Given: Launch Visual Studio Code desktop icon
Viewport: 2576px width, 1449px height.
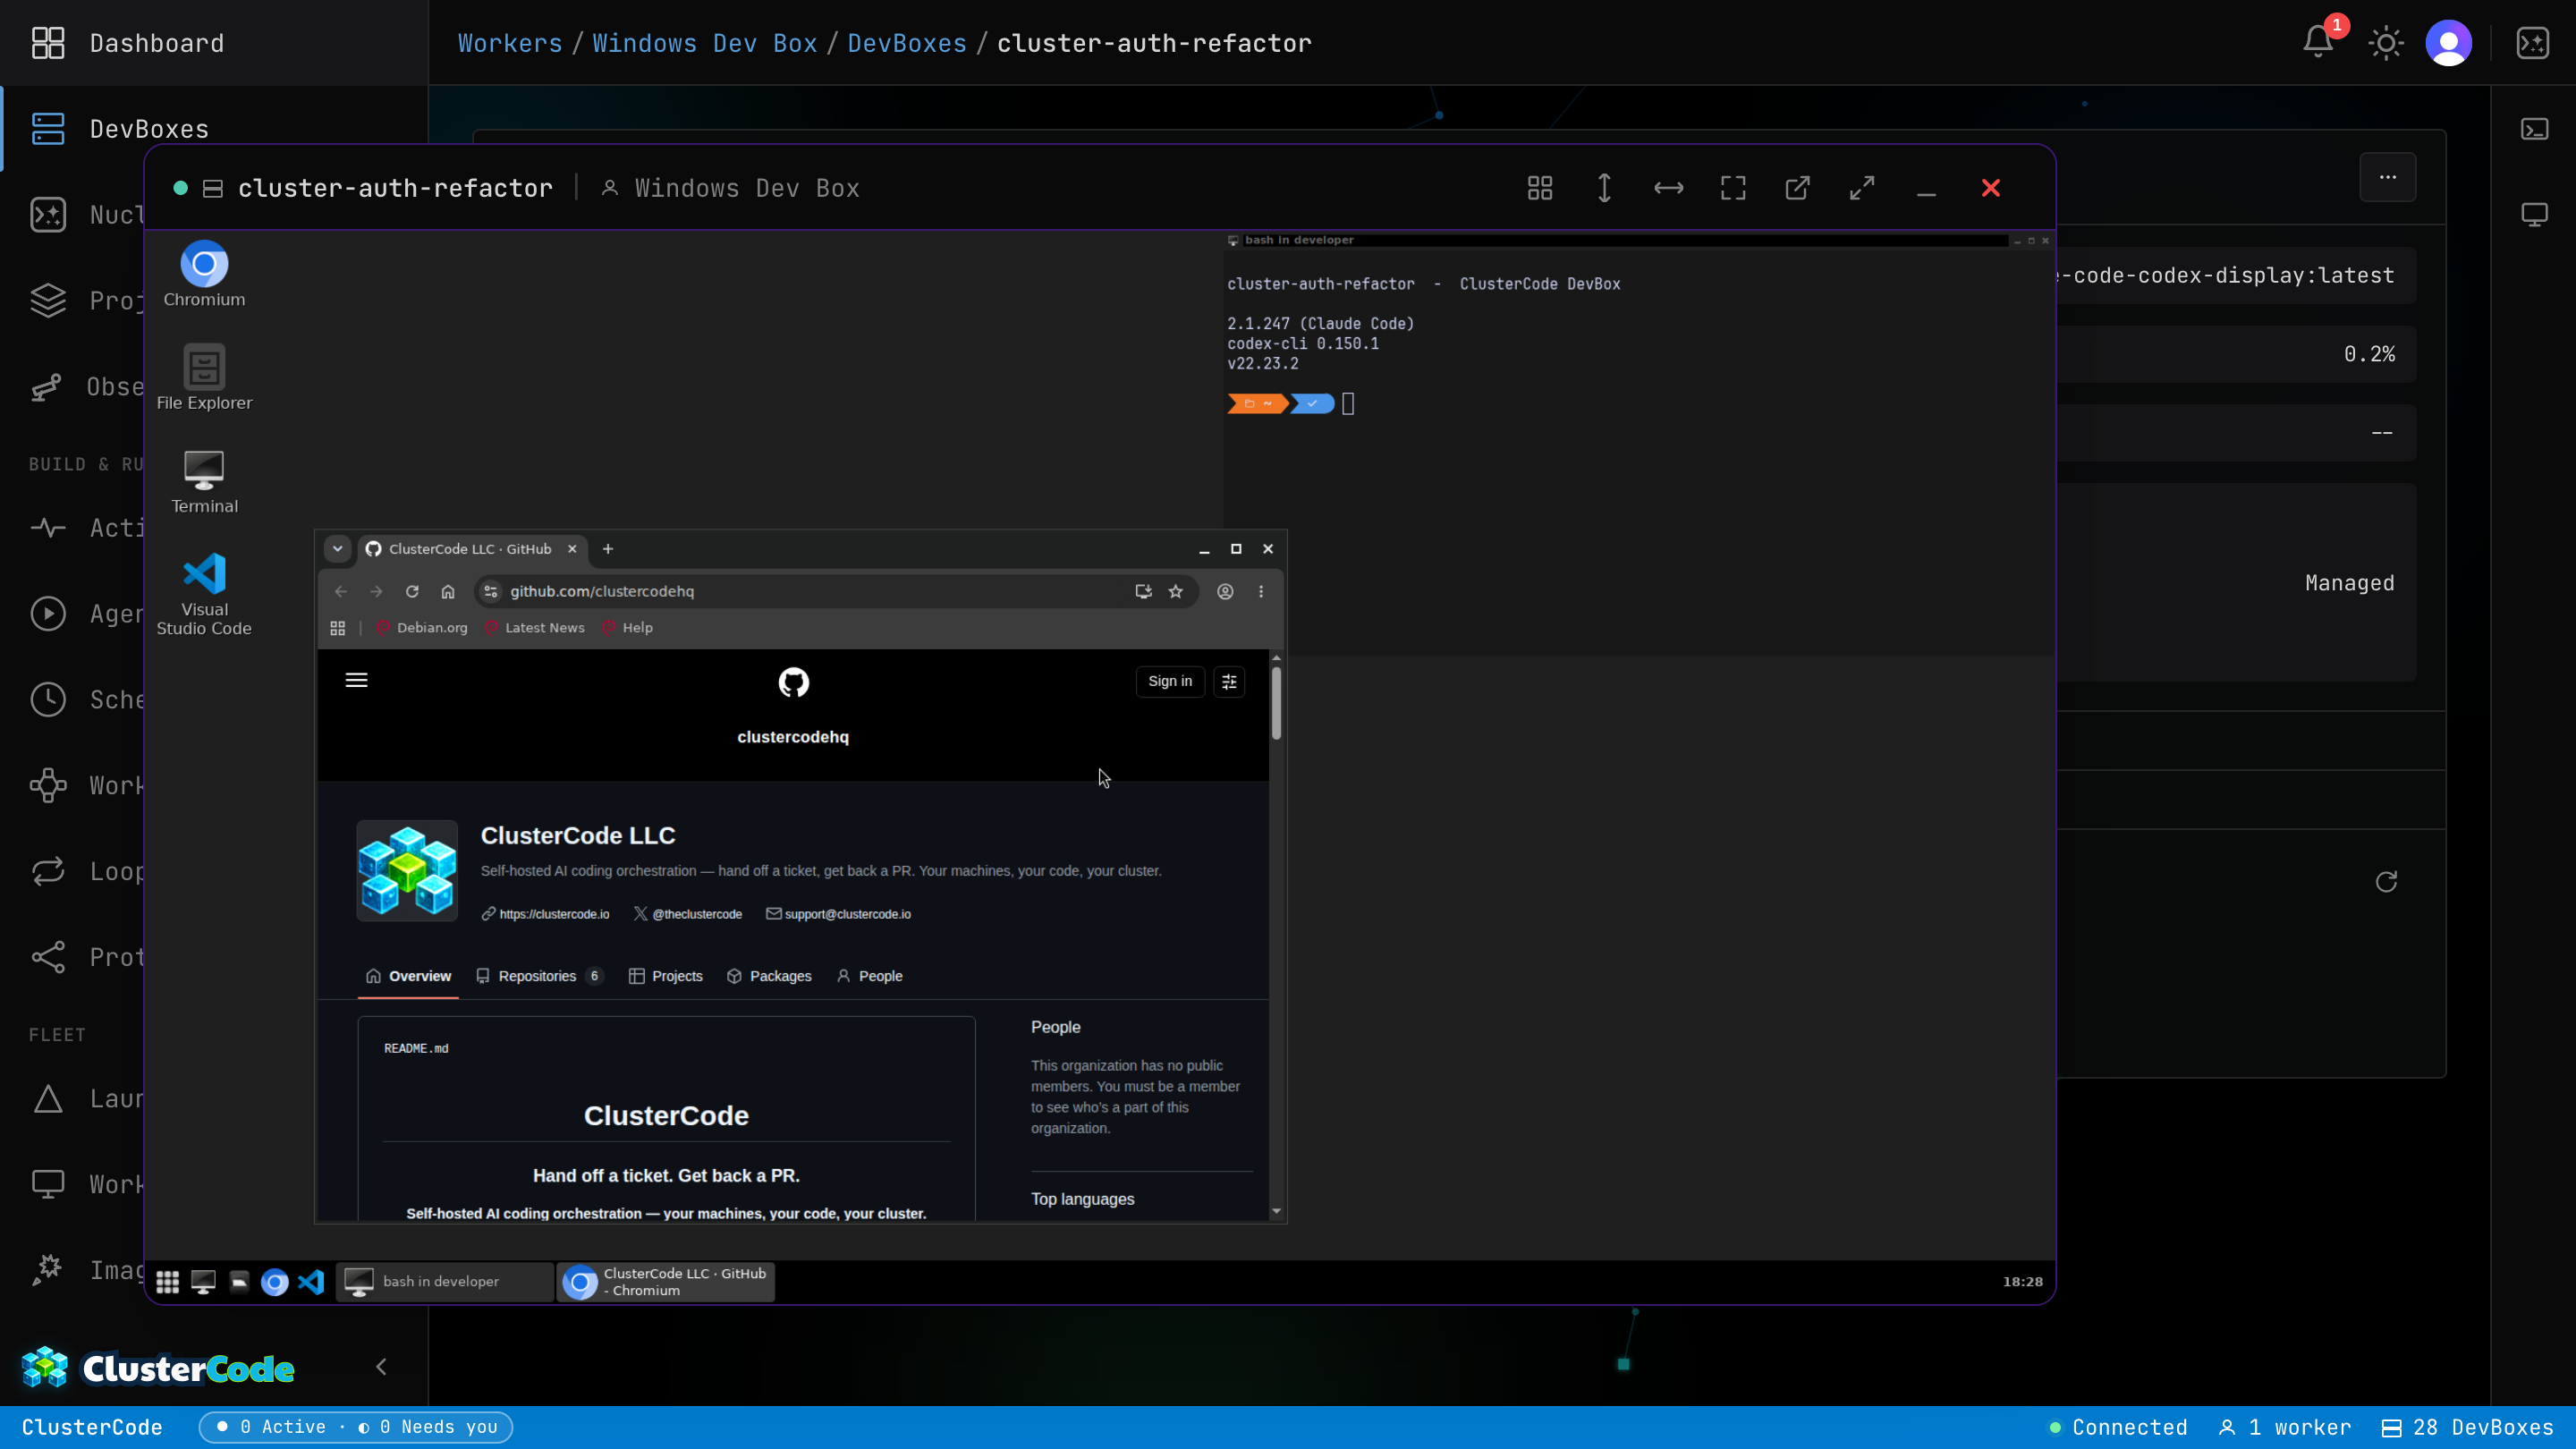Looking at the screenshot, I should [x=204, y=594].
